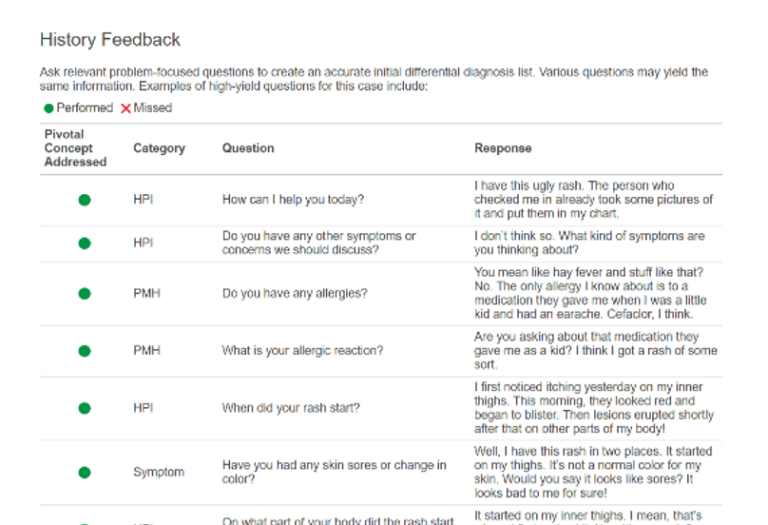768x525 pixels.
Task: Click the Cefaclor allergy response text
Action: pos(590,293)
